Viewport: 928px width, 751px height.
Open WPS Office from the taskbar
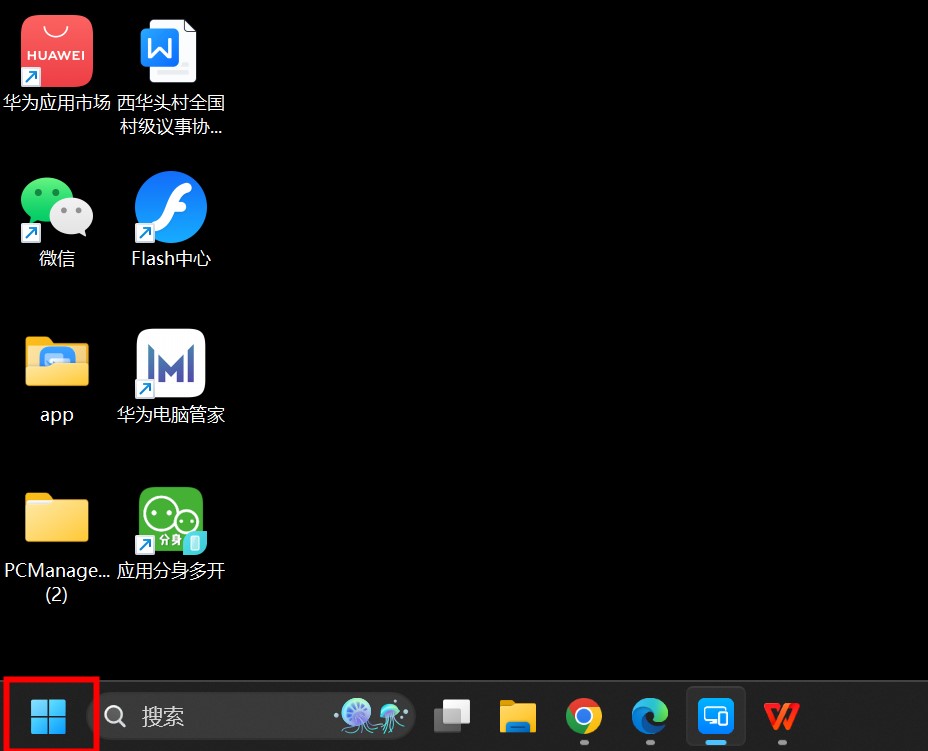(x=781, y=716)
